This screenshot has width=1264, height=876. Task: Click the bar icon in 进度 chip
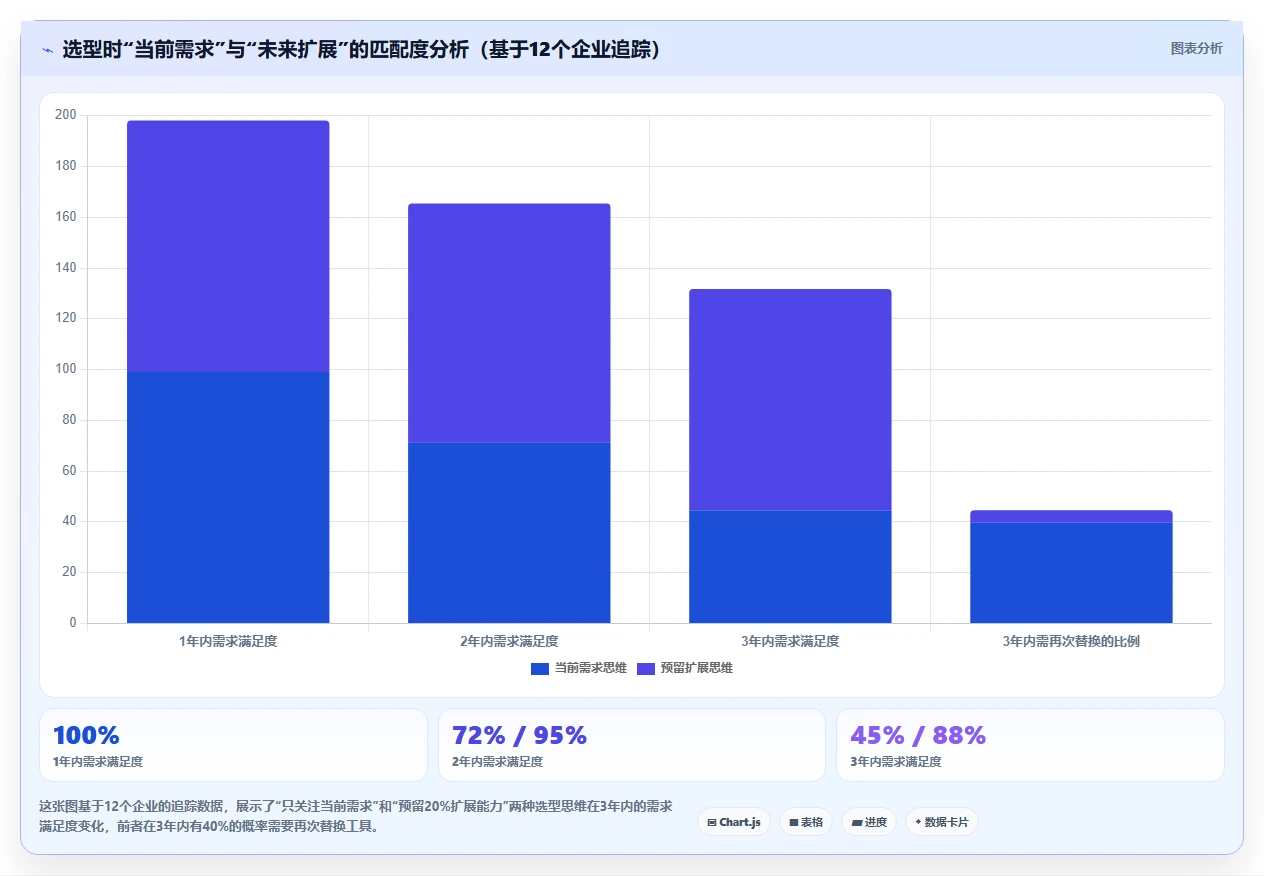click(856, 823)
